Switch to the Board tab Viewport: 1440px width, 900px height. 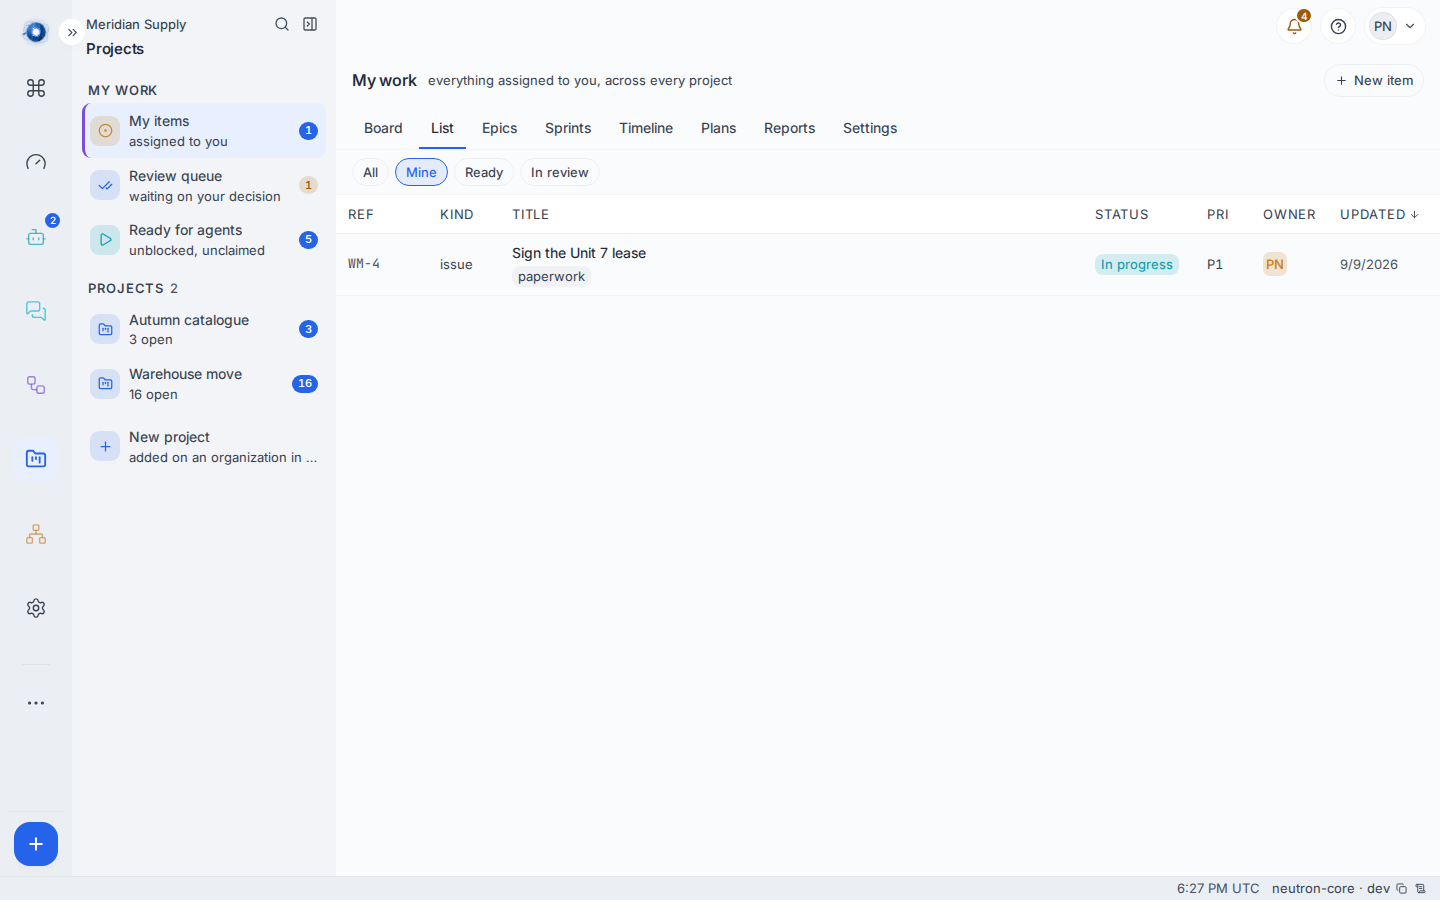click(x=383, y=128)
